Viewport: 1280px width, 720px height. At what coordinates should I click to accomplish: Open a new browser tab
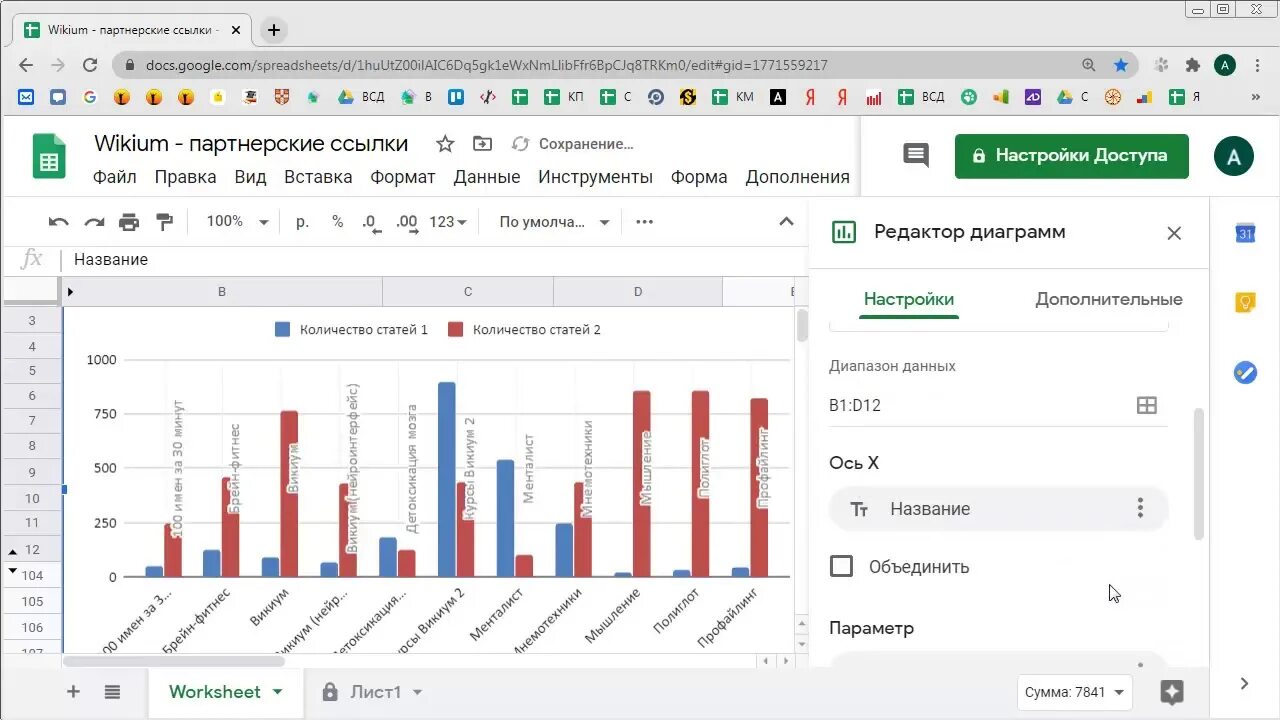tap(274, 30)
